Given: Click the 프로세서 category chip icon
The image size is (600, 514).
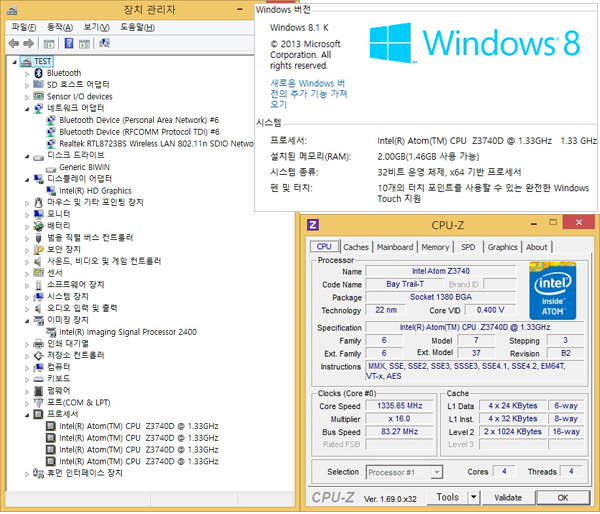Looking at the screenshot, I should [x=38, y=414].
